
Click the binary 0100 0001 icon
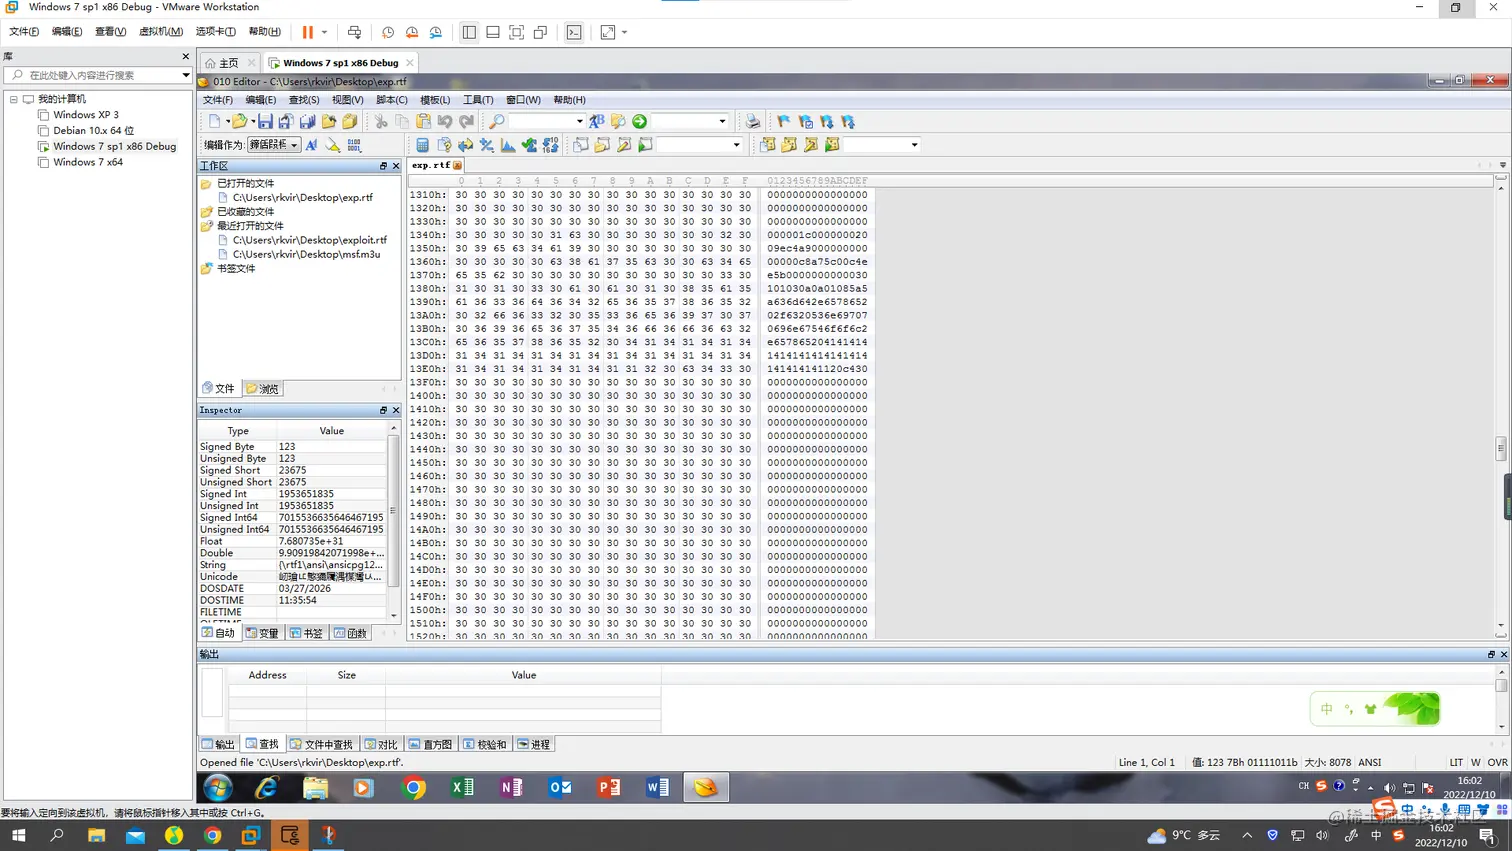point(354,145)
